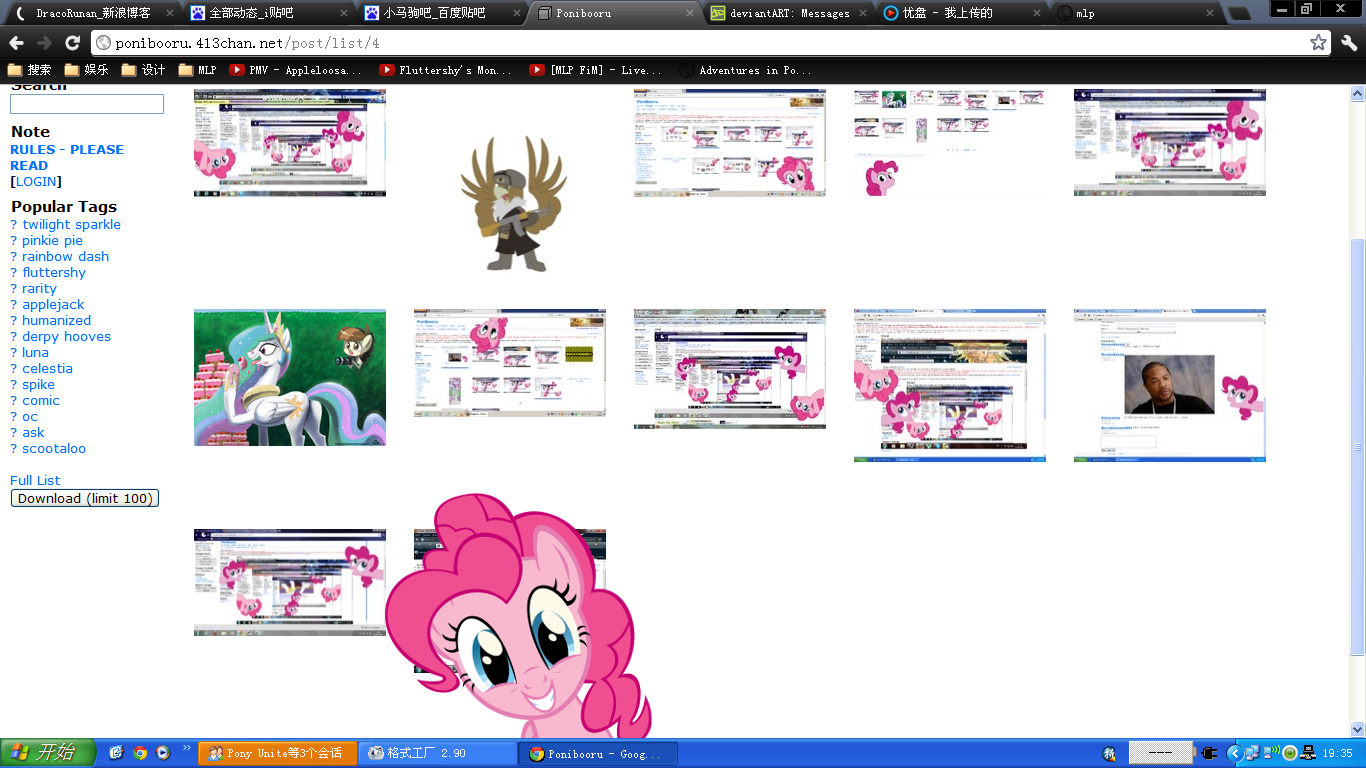
Task: Click the LOGIN link
Action: click(36, 181)
